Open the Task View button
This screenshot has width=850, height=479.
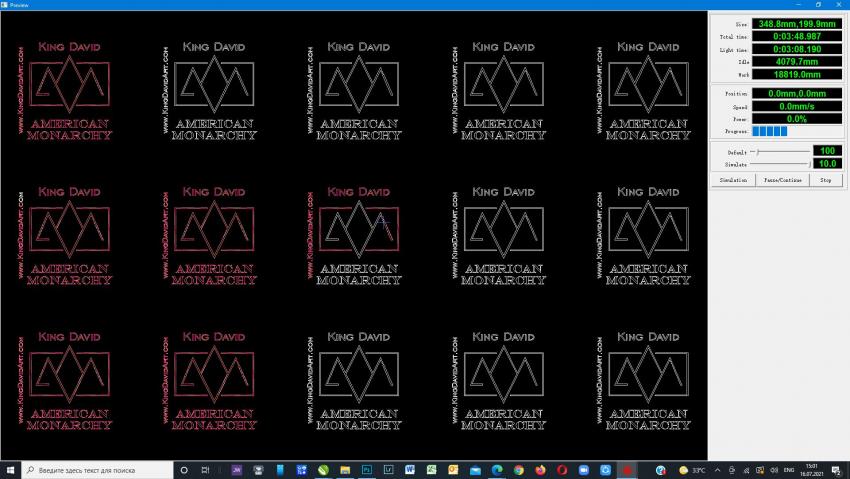coord(206,469)
